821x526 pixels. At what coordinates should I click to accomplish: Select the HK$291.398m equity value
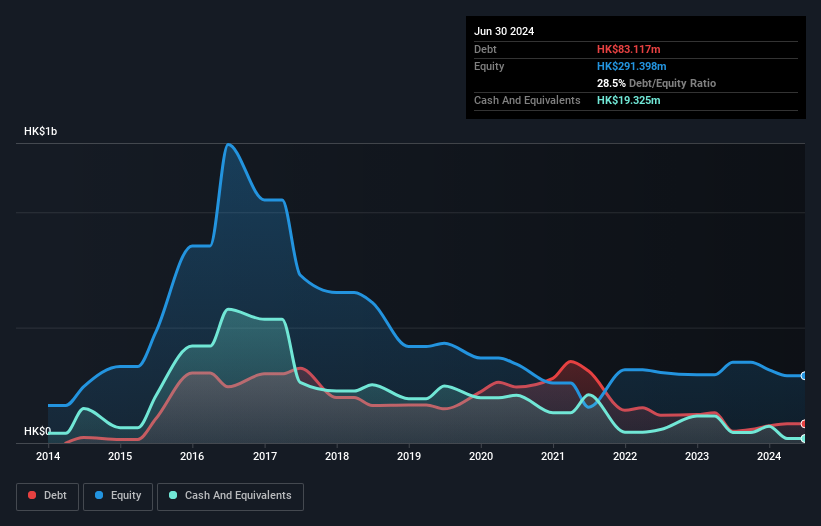(631, 66)
